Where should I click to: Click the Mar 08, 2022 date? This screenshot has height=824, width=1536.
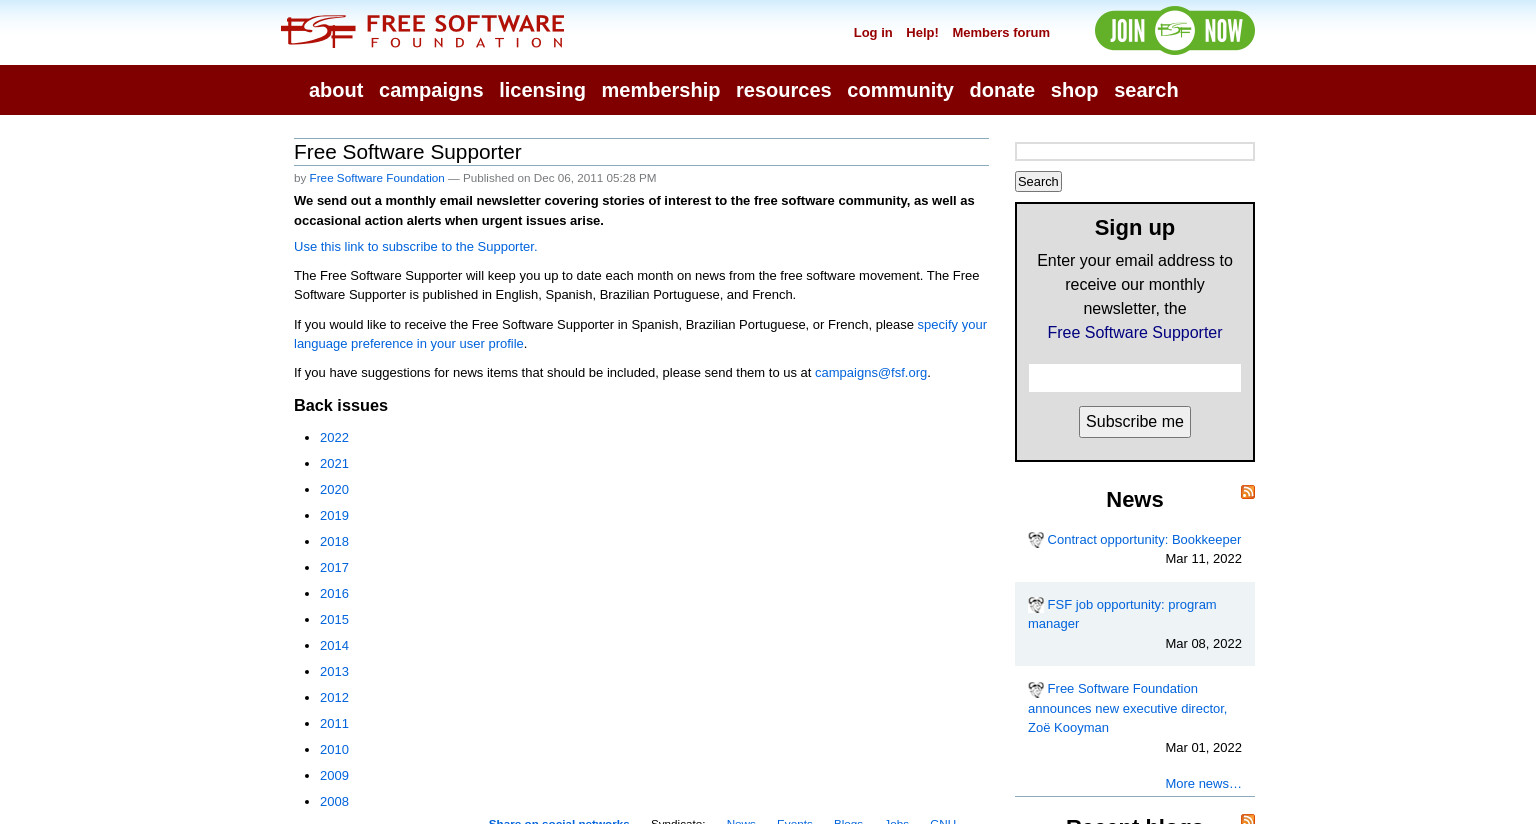click(x=1203, y=644)
